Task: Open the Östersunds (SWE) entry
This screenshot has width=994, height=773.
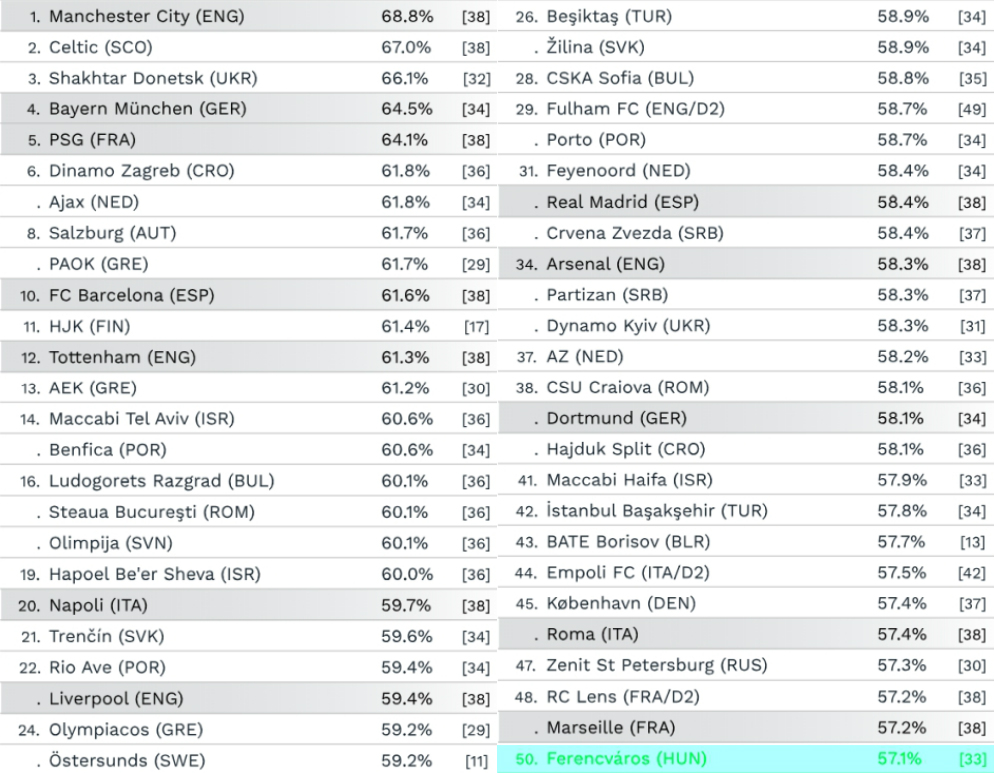Action: pyautogui.click(x=248, y=760)
